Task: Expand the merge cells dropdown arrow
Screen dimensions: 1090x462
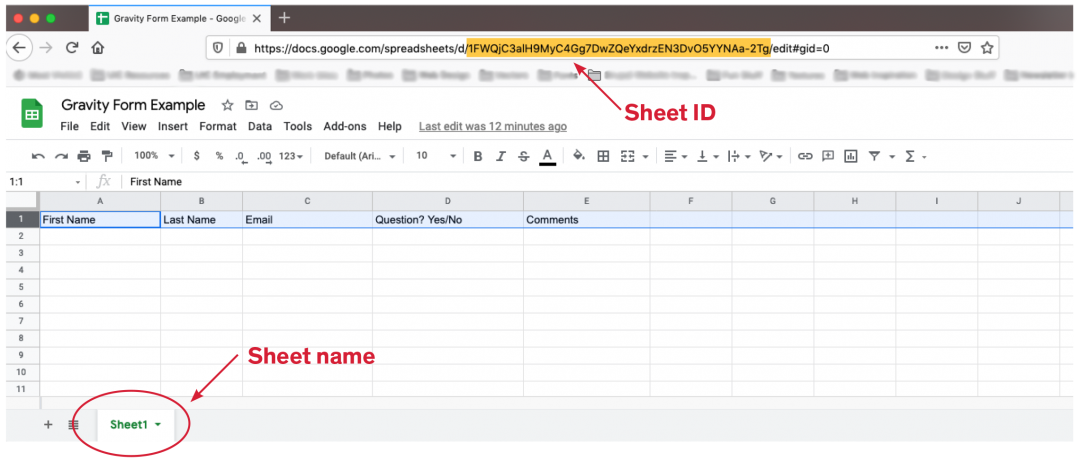Action: pos(646,157)
